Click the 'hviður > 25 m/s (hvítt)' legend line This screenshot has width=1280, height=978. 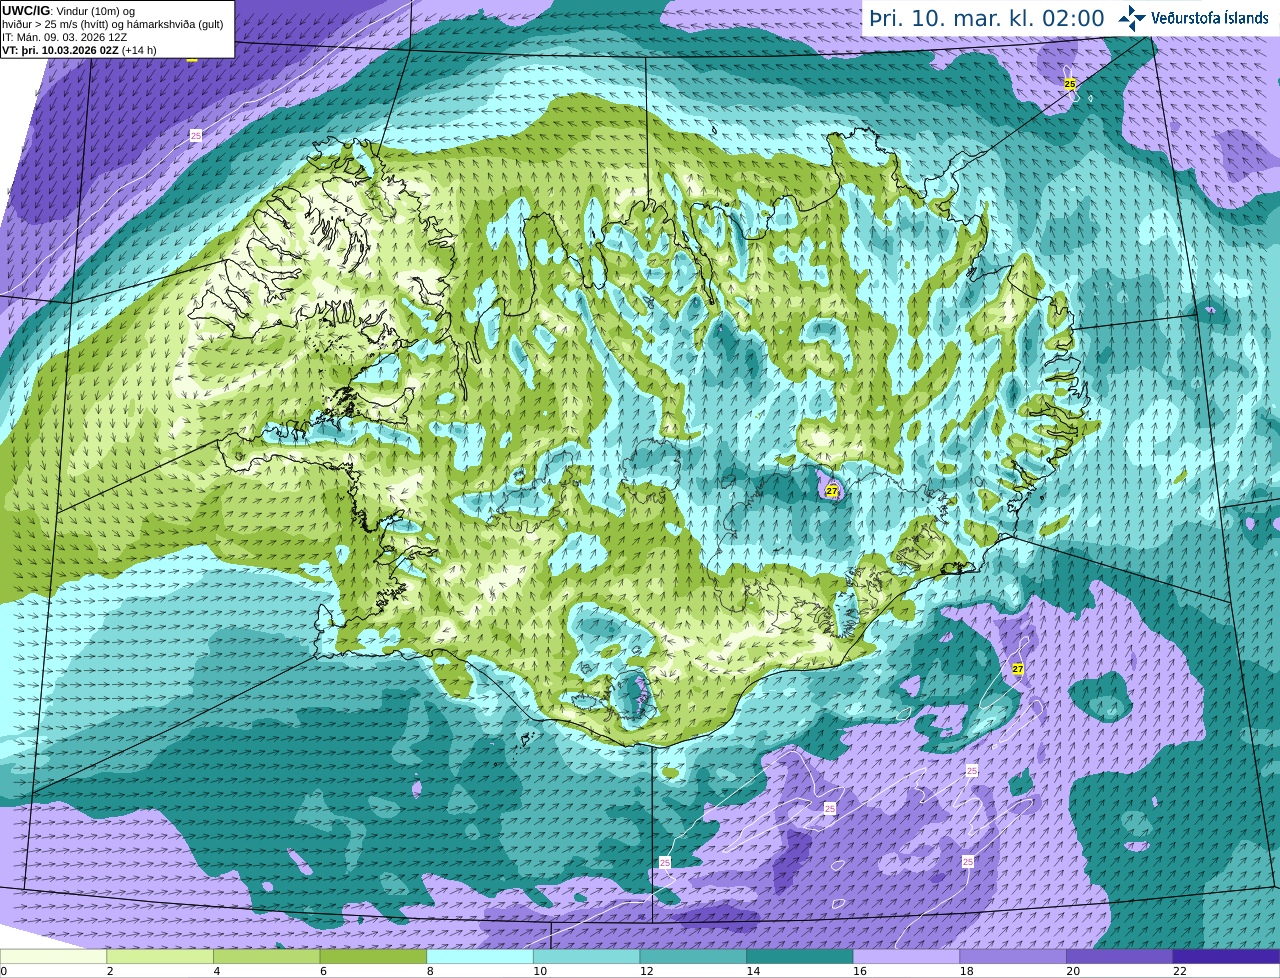click(x=112, y=24)
